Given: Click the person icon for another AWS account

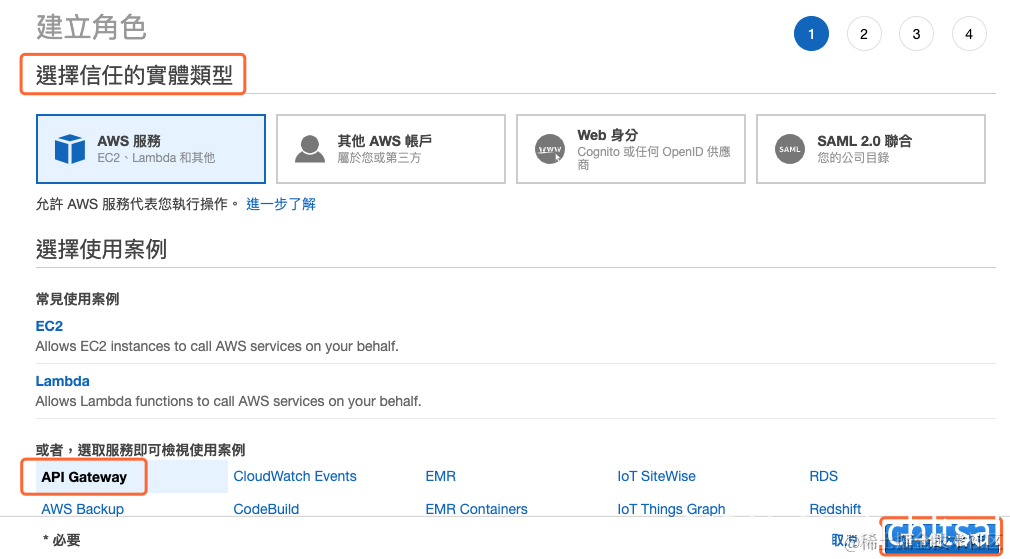Looking at the screenshot, I should (310, 149).
